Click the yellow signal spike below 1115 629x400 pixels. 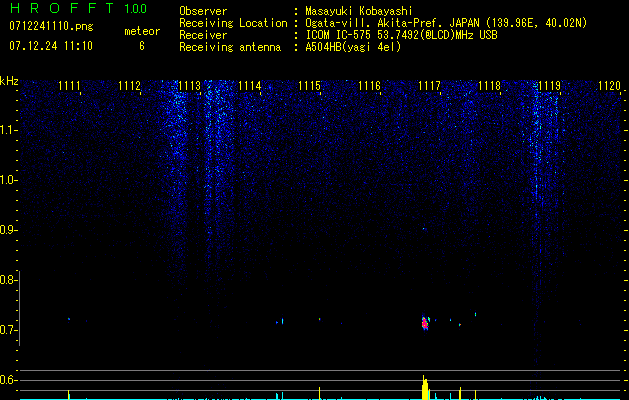click(x=319, y=393)
